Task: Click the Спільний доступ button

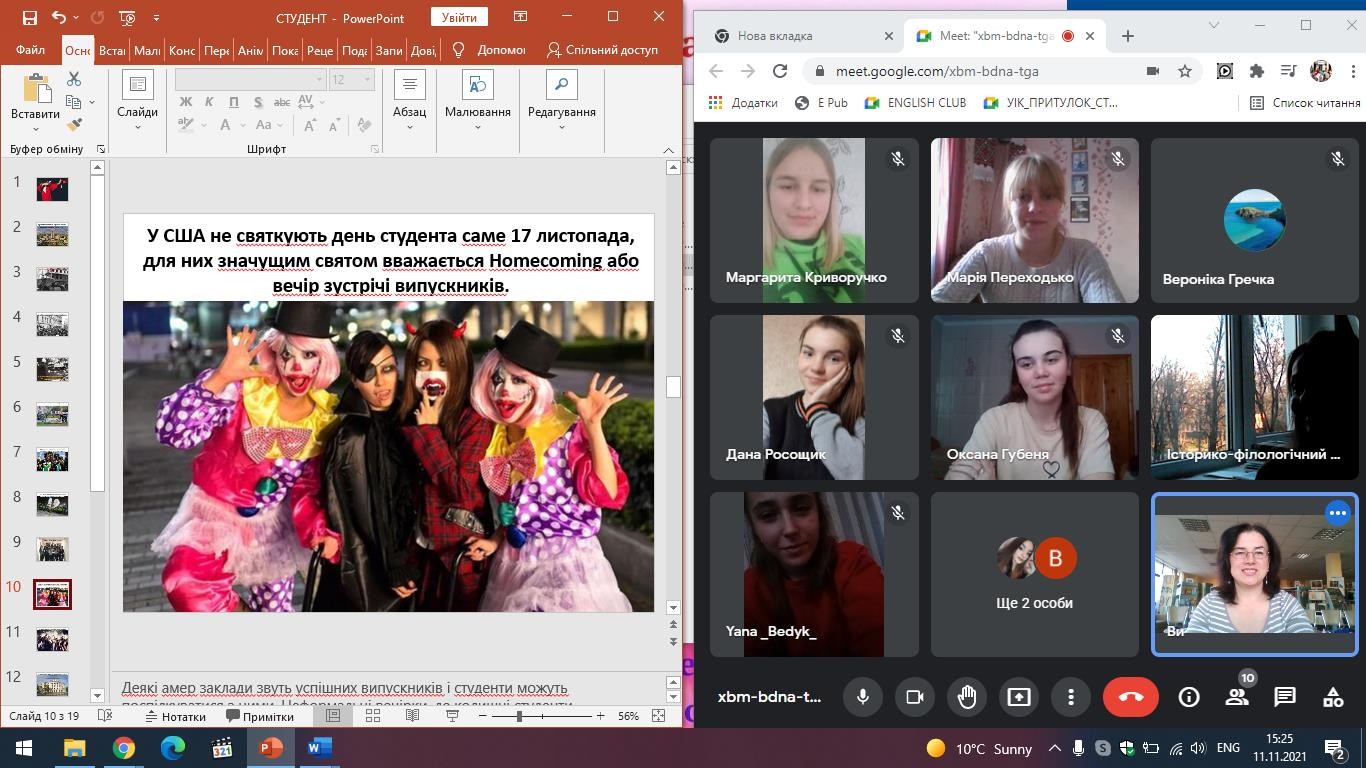Action: (x=602, y=50)
